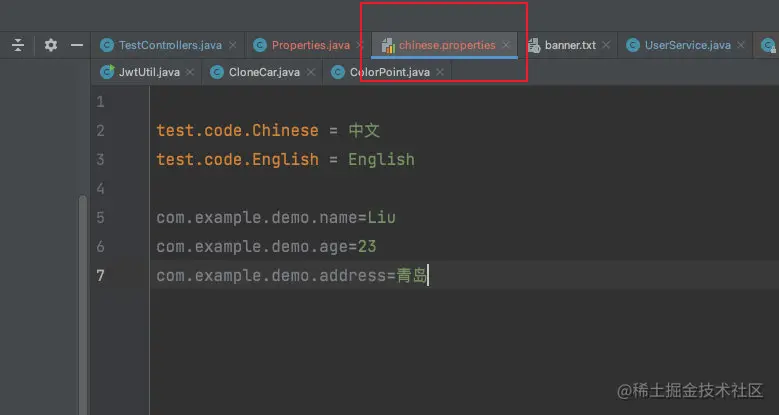Select the chinese.properties tab
The height and width of the screenshot is (415, 779).
pyautogui.click(x=447, y=45)
